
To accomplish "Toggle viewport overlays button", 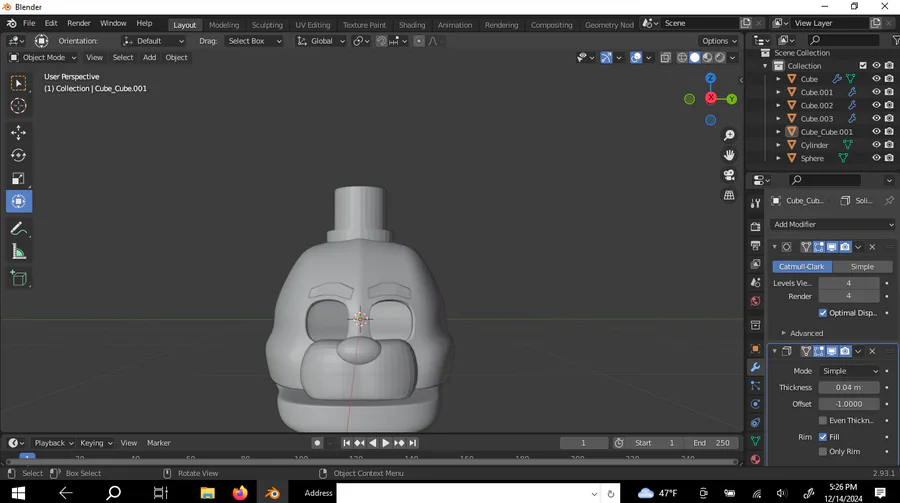I will coord(636,57).
